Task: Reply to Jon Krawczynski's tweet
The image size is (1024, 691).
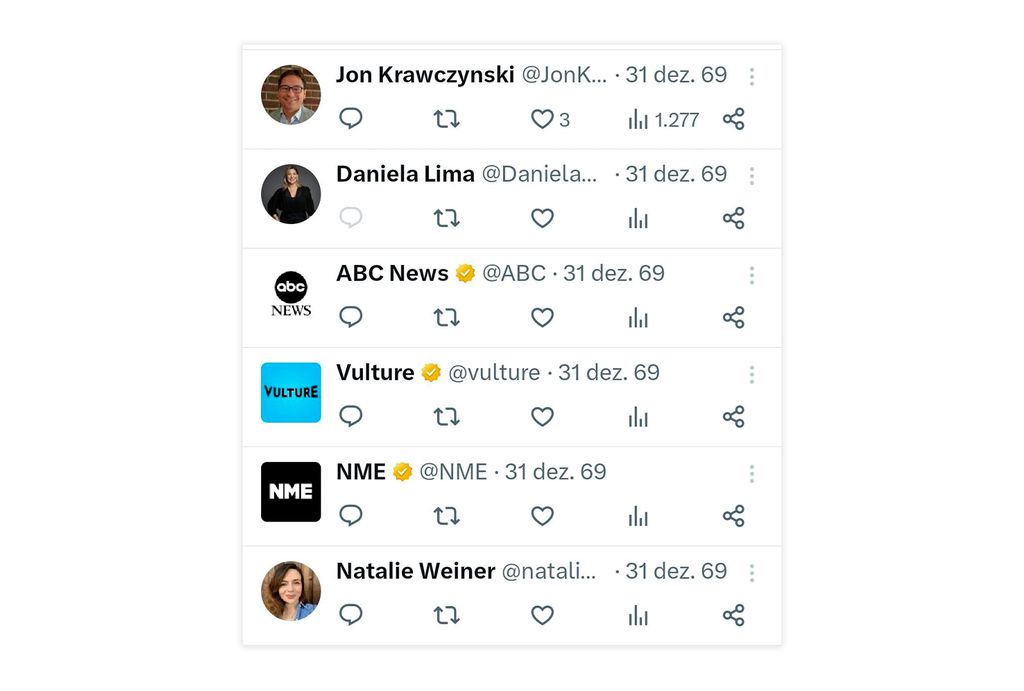Action: click(351, 118)
